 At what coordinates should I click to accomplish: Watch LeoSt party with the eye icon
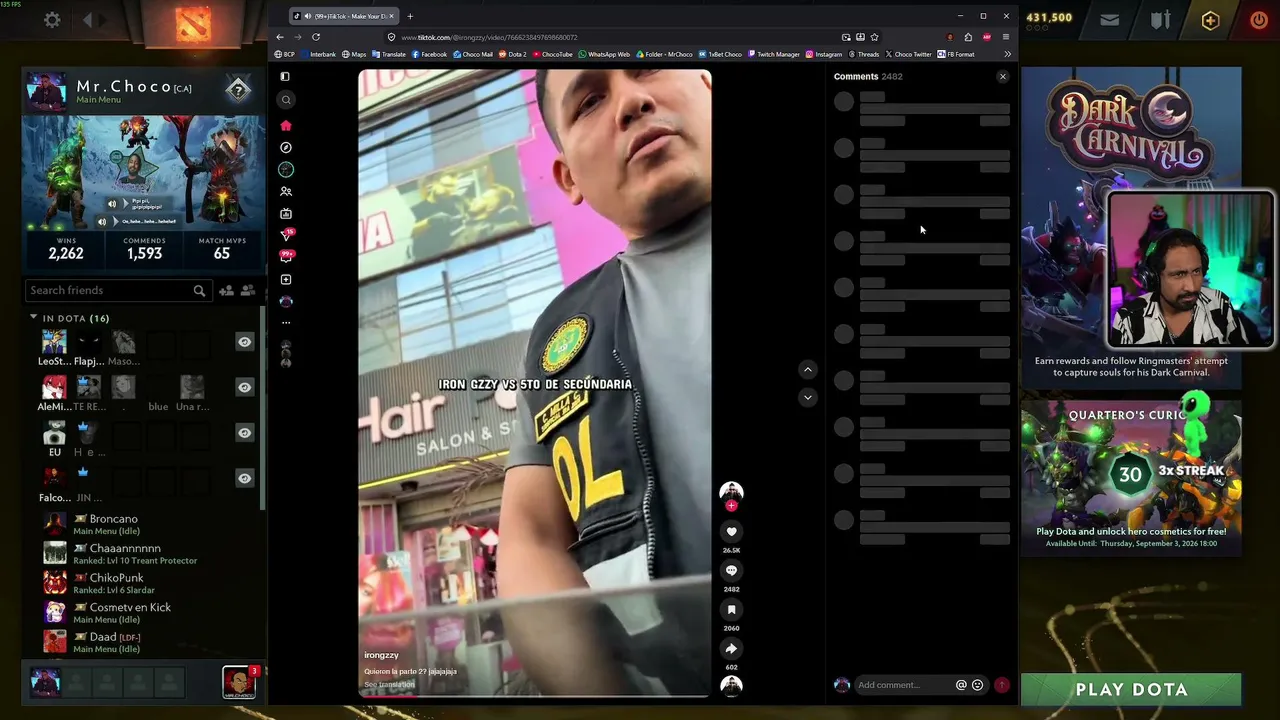[x=244, y=342]
